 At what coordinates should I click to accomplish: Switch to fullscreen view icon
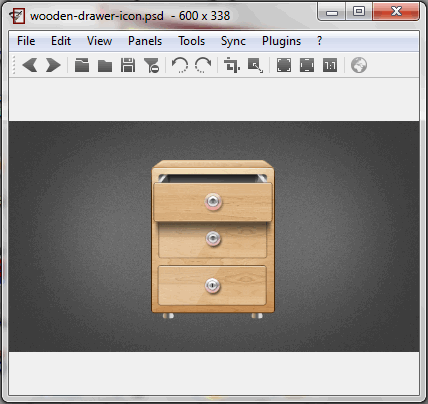coord(284,65)
